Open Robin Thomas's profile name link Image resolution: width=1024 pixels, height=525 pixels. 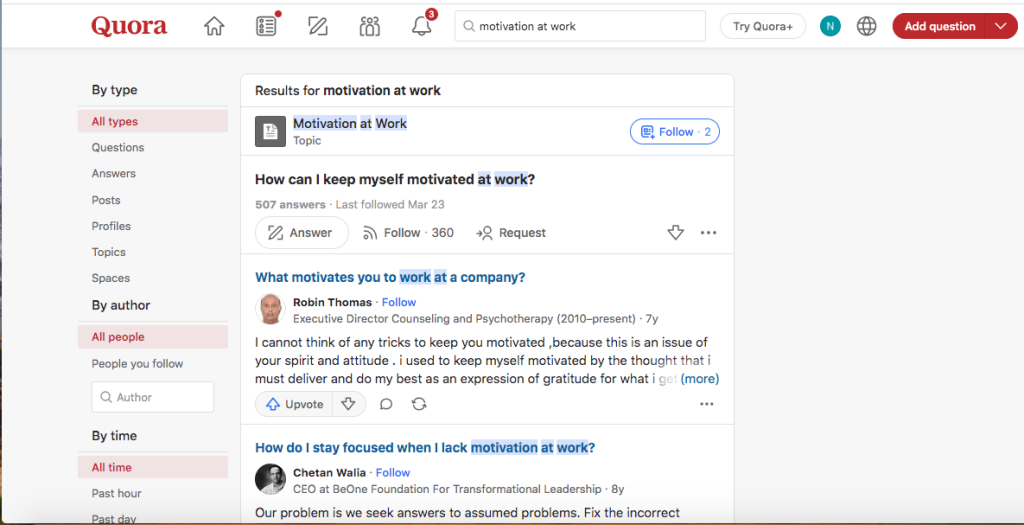click(x=332, y=302)
